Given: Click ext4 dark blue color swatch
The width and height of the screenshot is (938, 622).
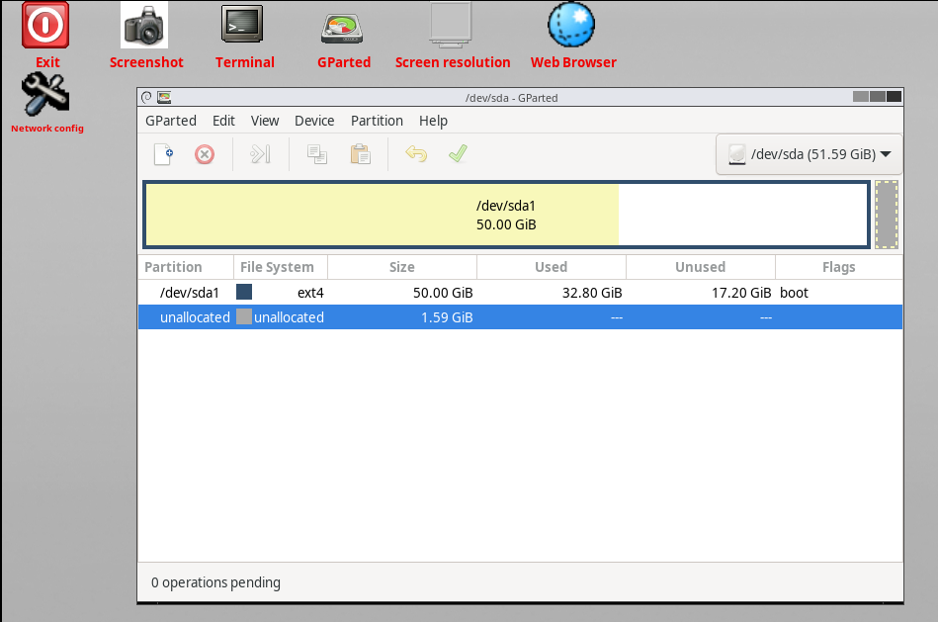Looking at the screenshot, I should pyautogui.click(x=244, y=292).
